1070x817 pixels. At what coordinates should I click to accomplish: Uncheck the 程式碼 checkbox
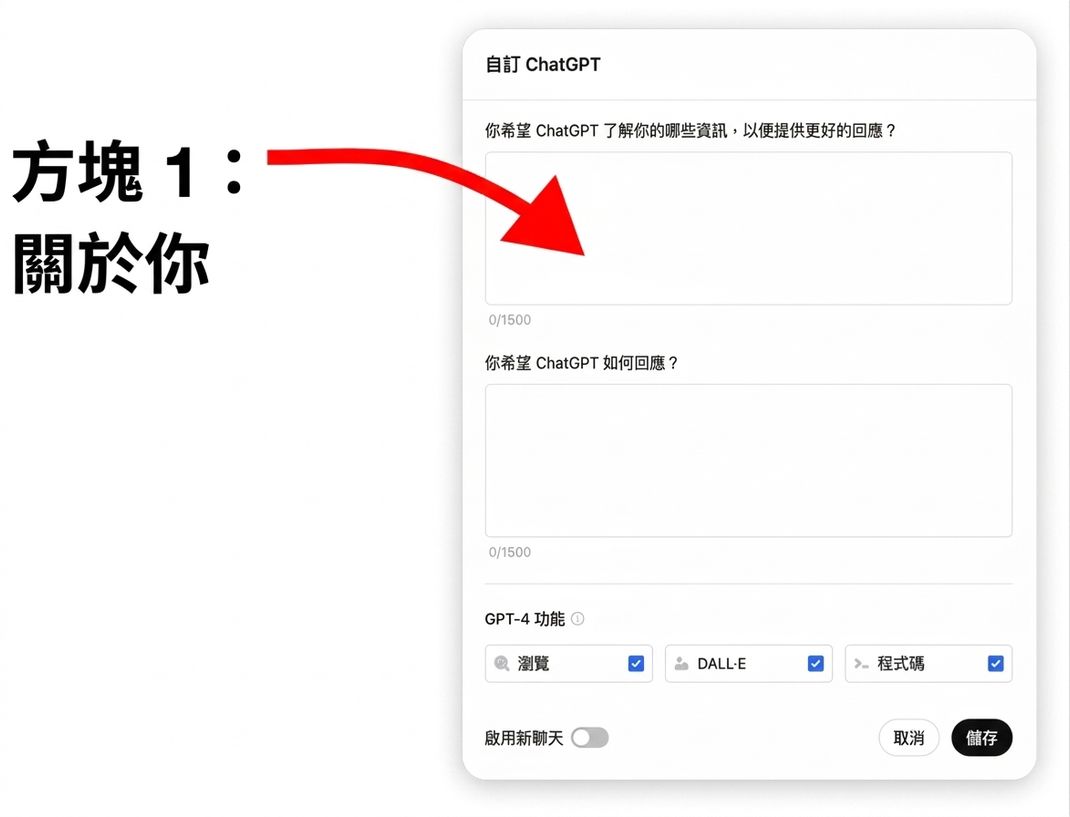tap(996, 663)
